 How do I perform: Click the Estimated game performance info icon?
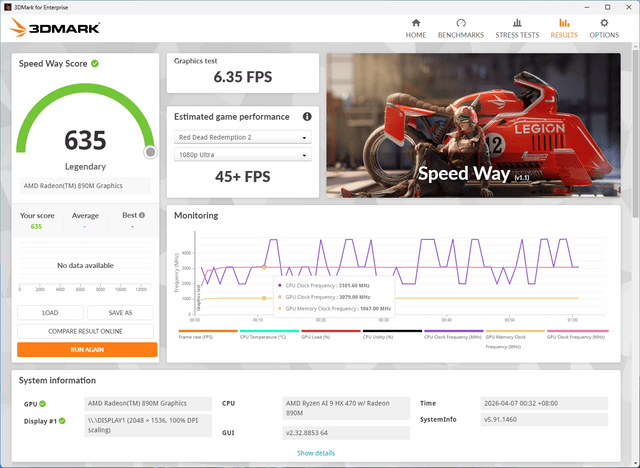[307, 117]
